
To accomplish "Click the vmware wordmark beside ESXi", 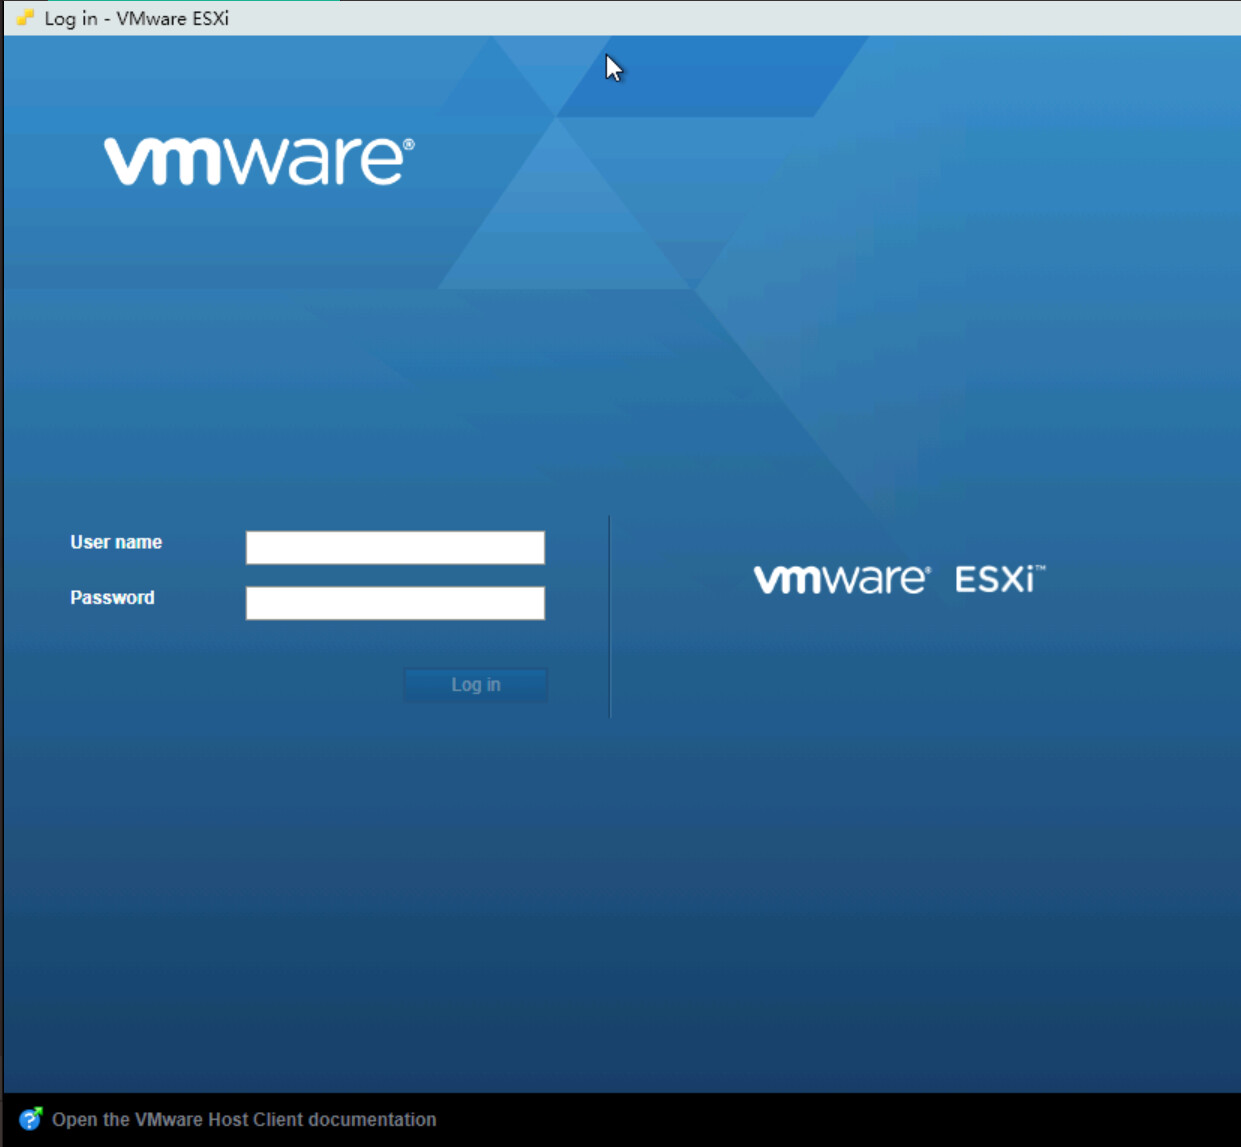I will (841, 579).
